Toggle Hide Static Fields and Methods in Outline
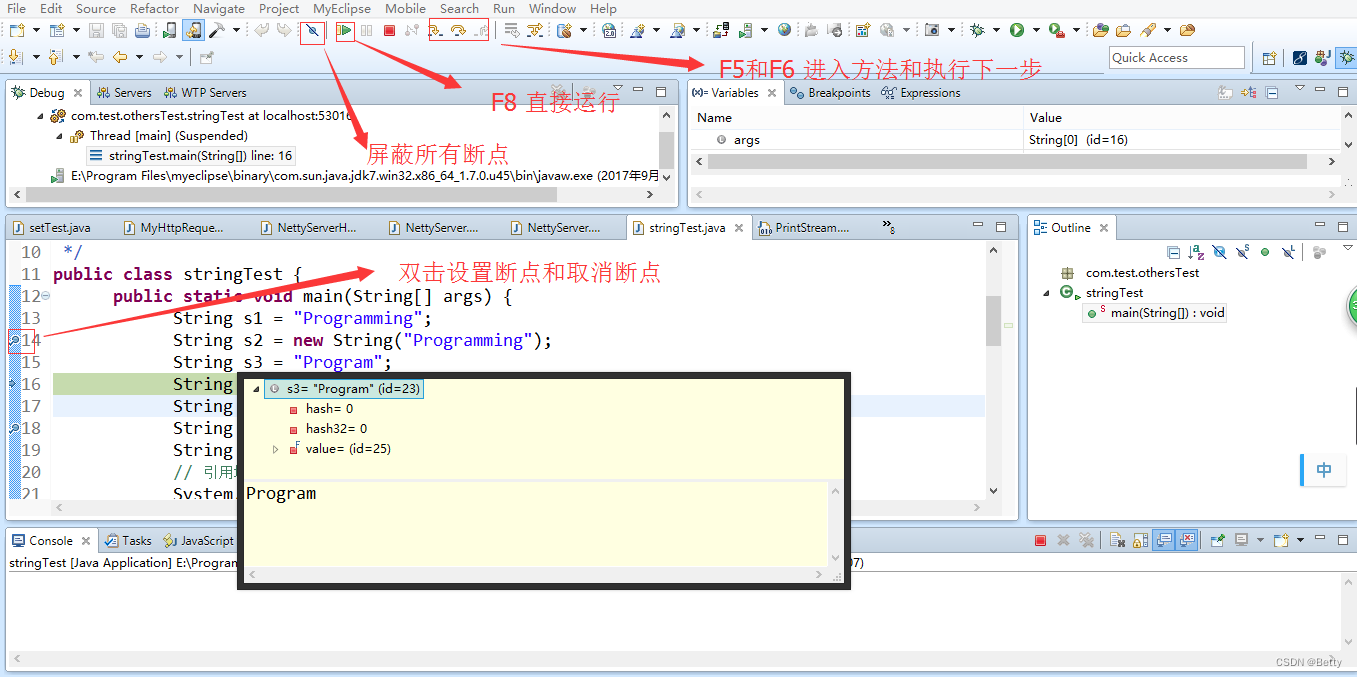Screen dimensions: 1357x677 coord(1242,253)
